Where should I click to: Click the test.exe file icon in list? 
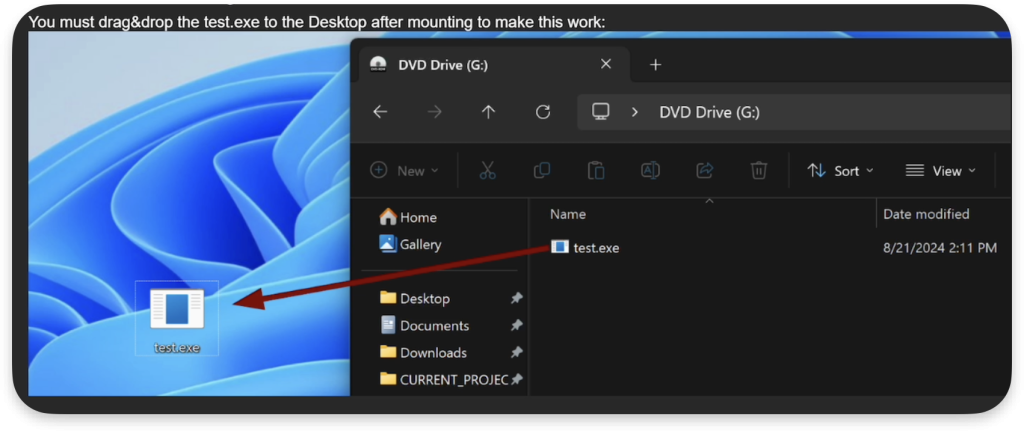click(x=560, y=247)
